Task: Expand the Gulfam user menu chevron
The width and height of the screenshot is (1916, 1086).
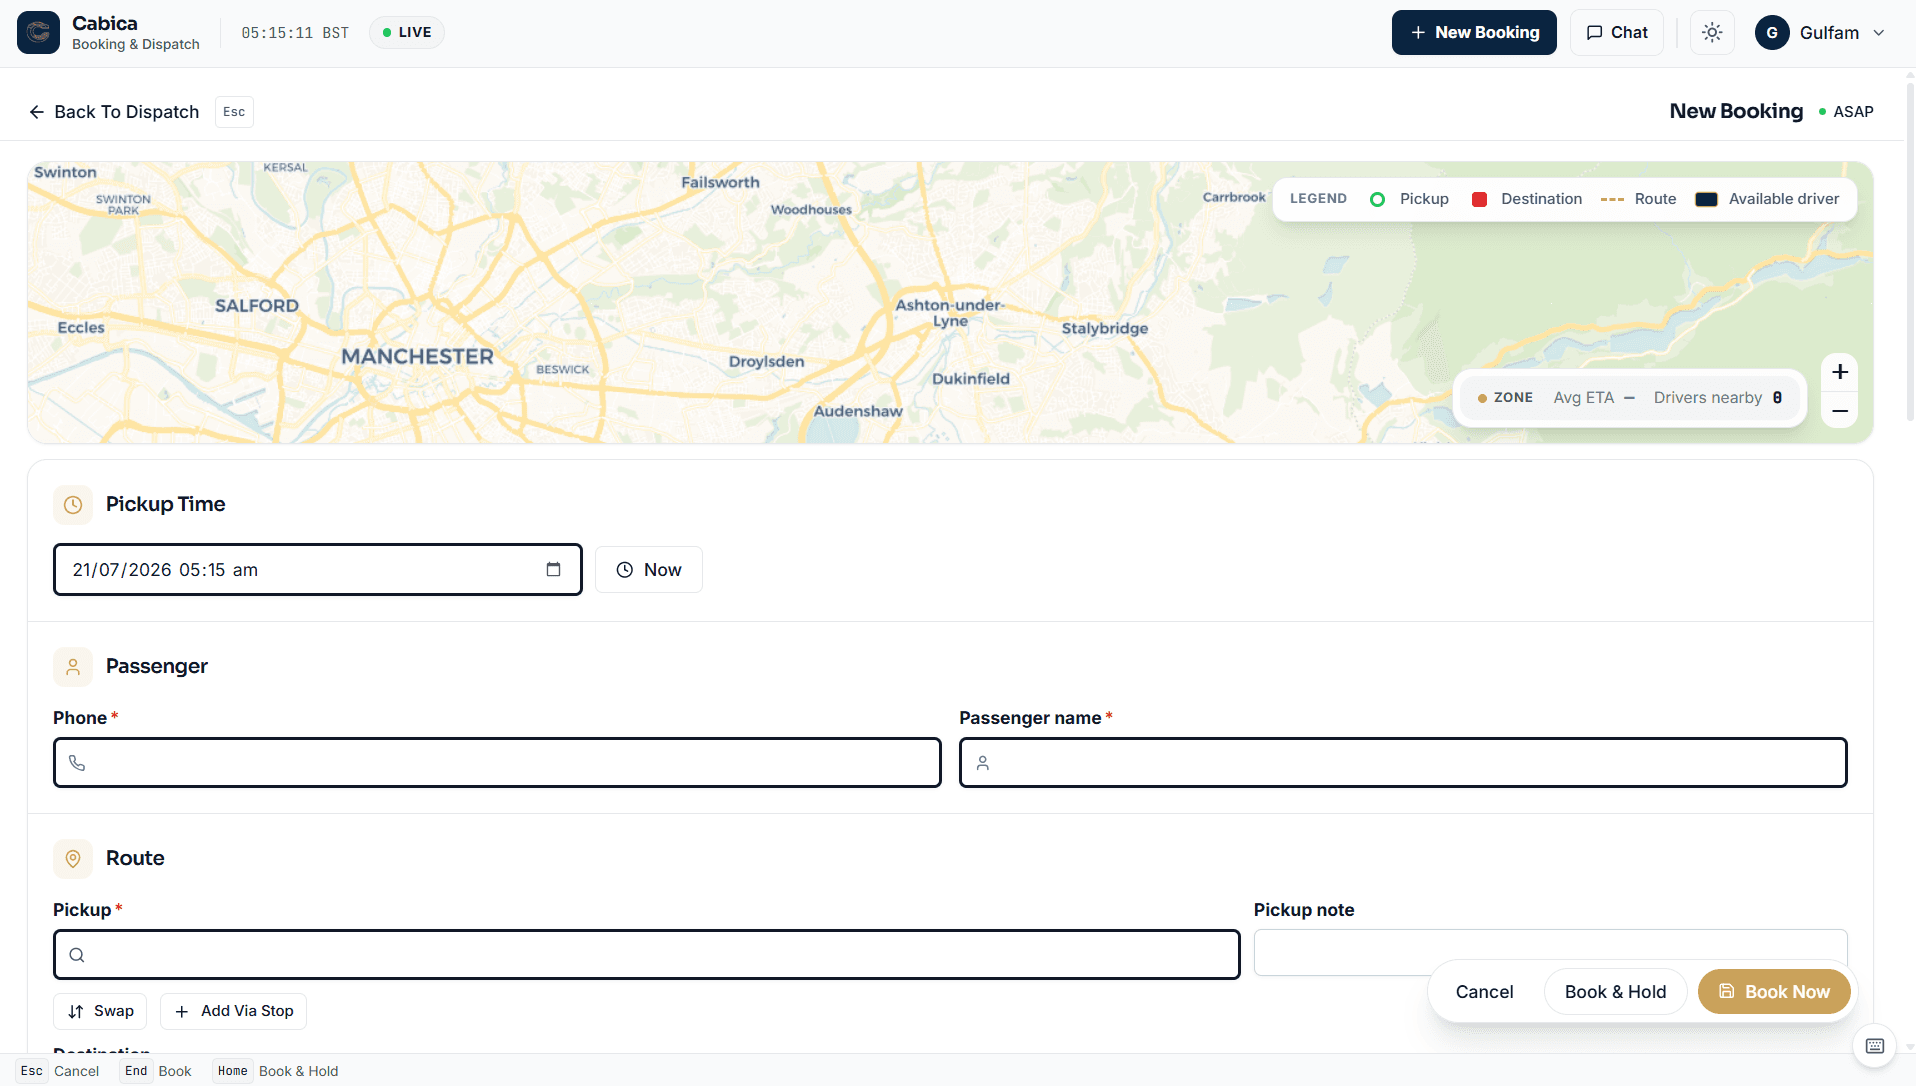Action: (1879, 33)
